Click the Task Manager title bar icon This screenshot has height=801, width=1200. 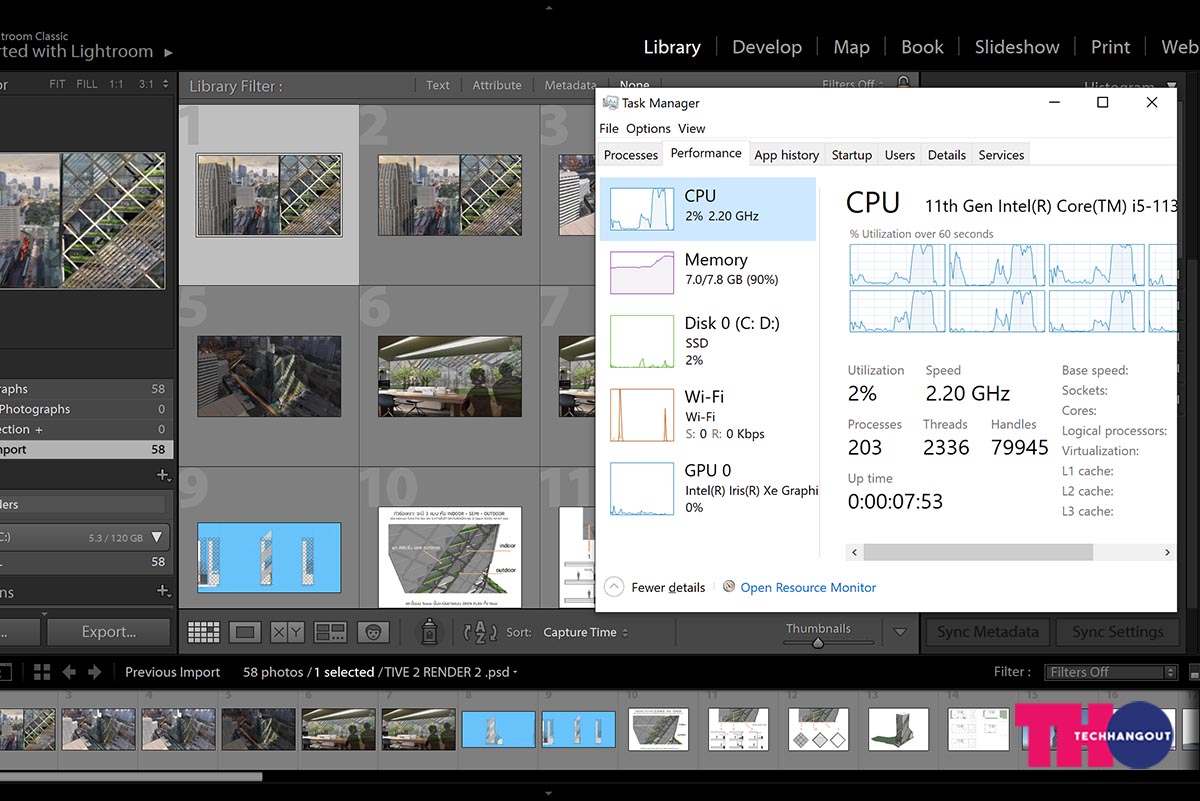pyautogui.click(x=610, y=103)
